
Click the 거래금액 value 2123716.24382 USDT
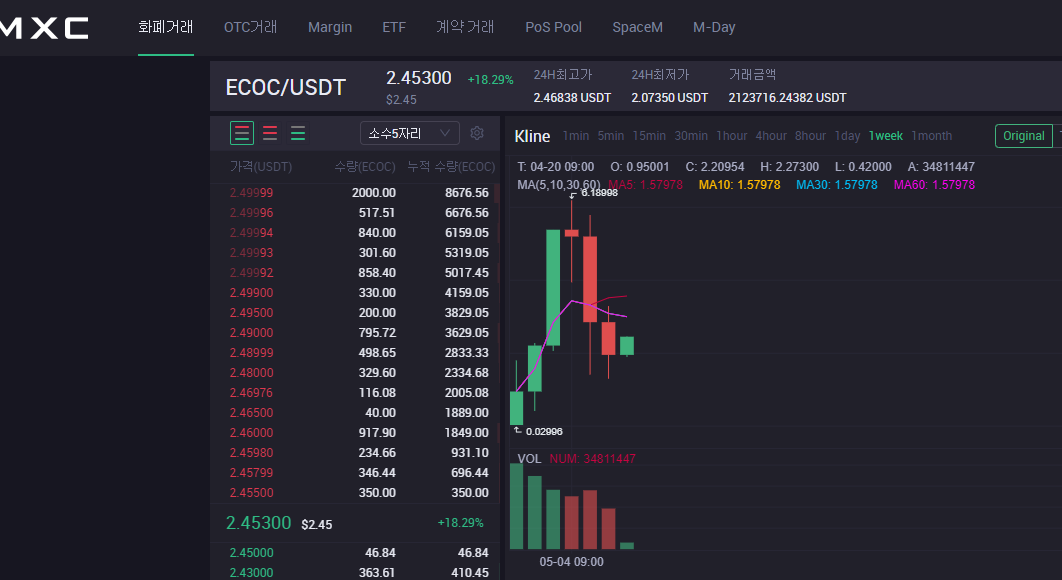(788, 98)
